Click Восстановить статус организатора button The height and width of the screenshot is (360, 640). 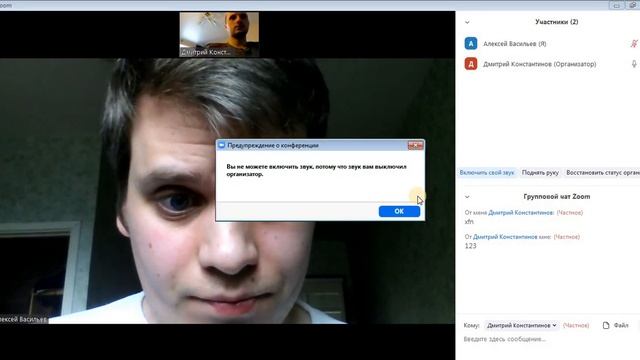(602, 173)
